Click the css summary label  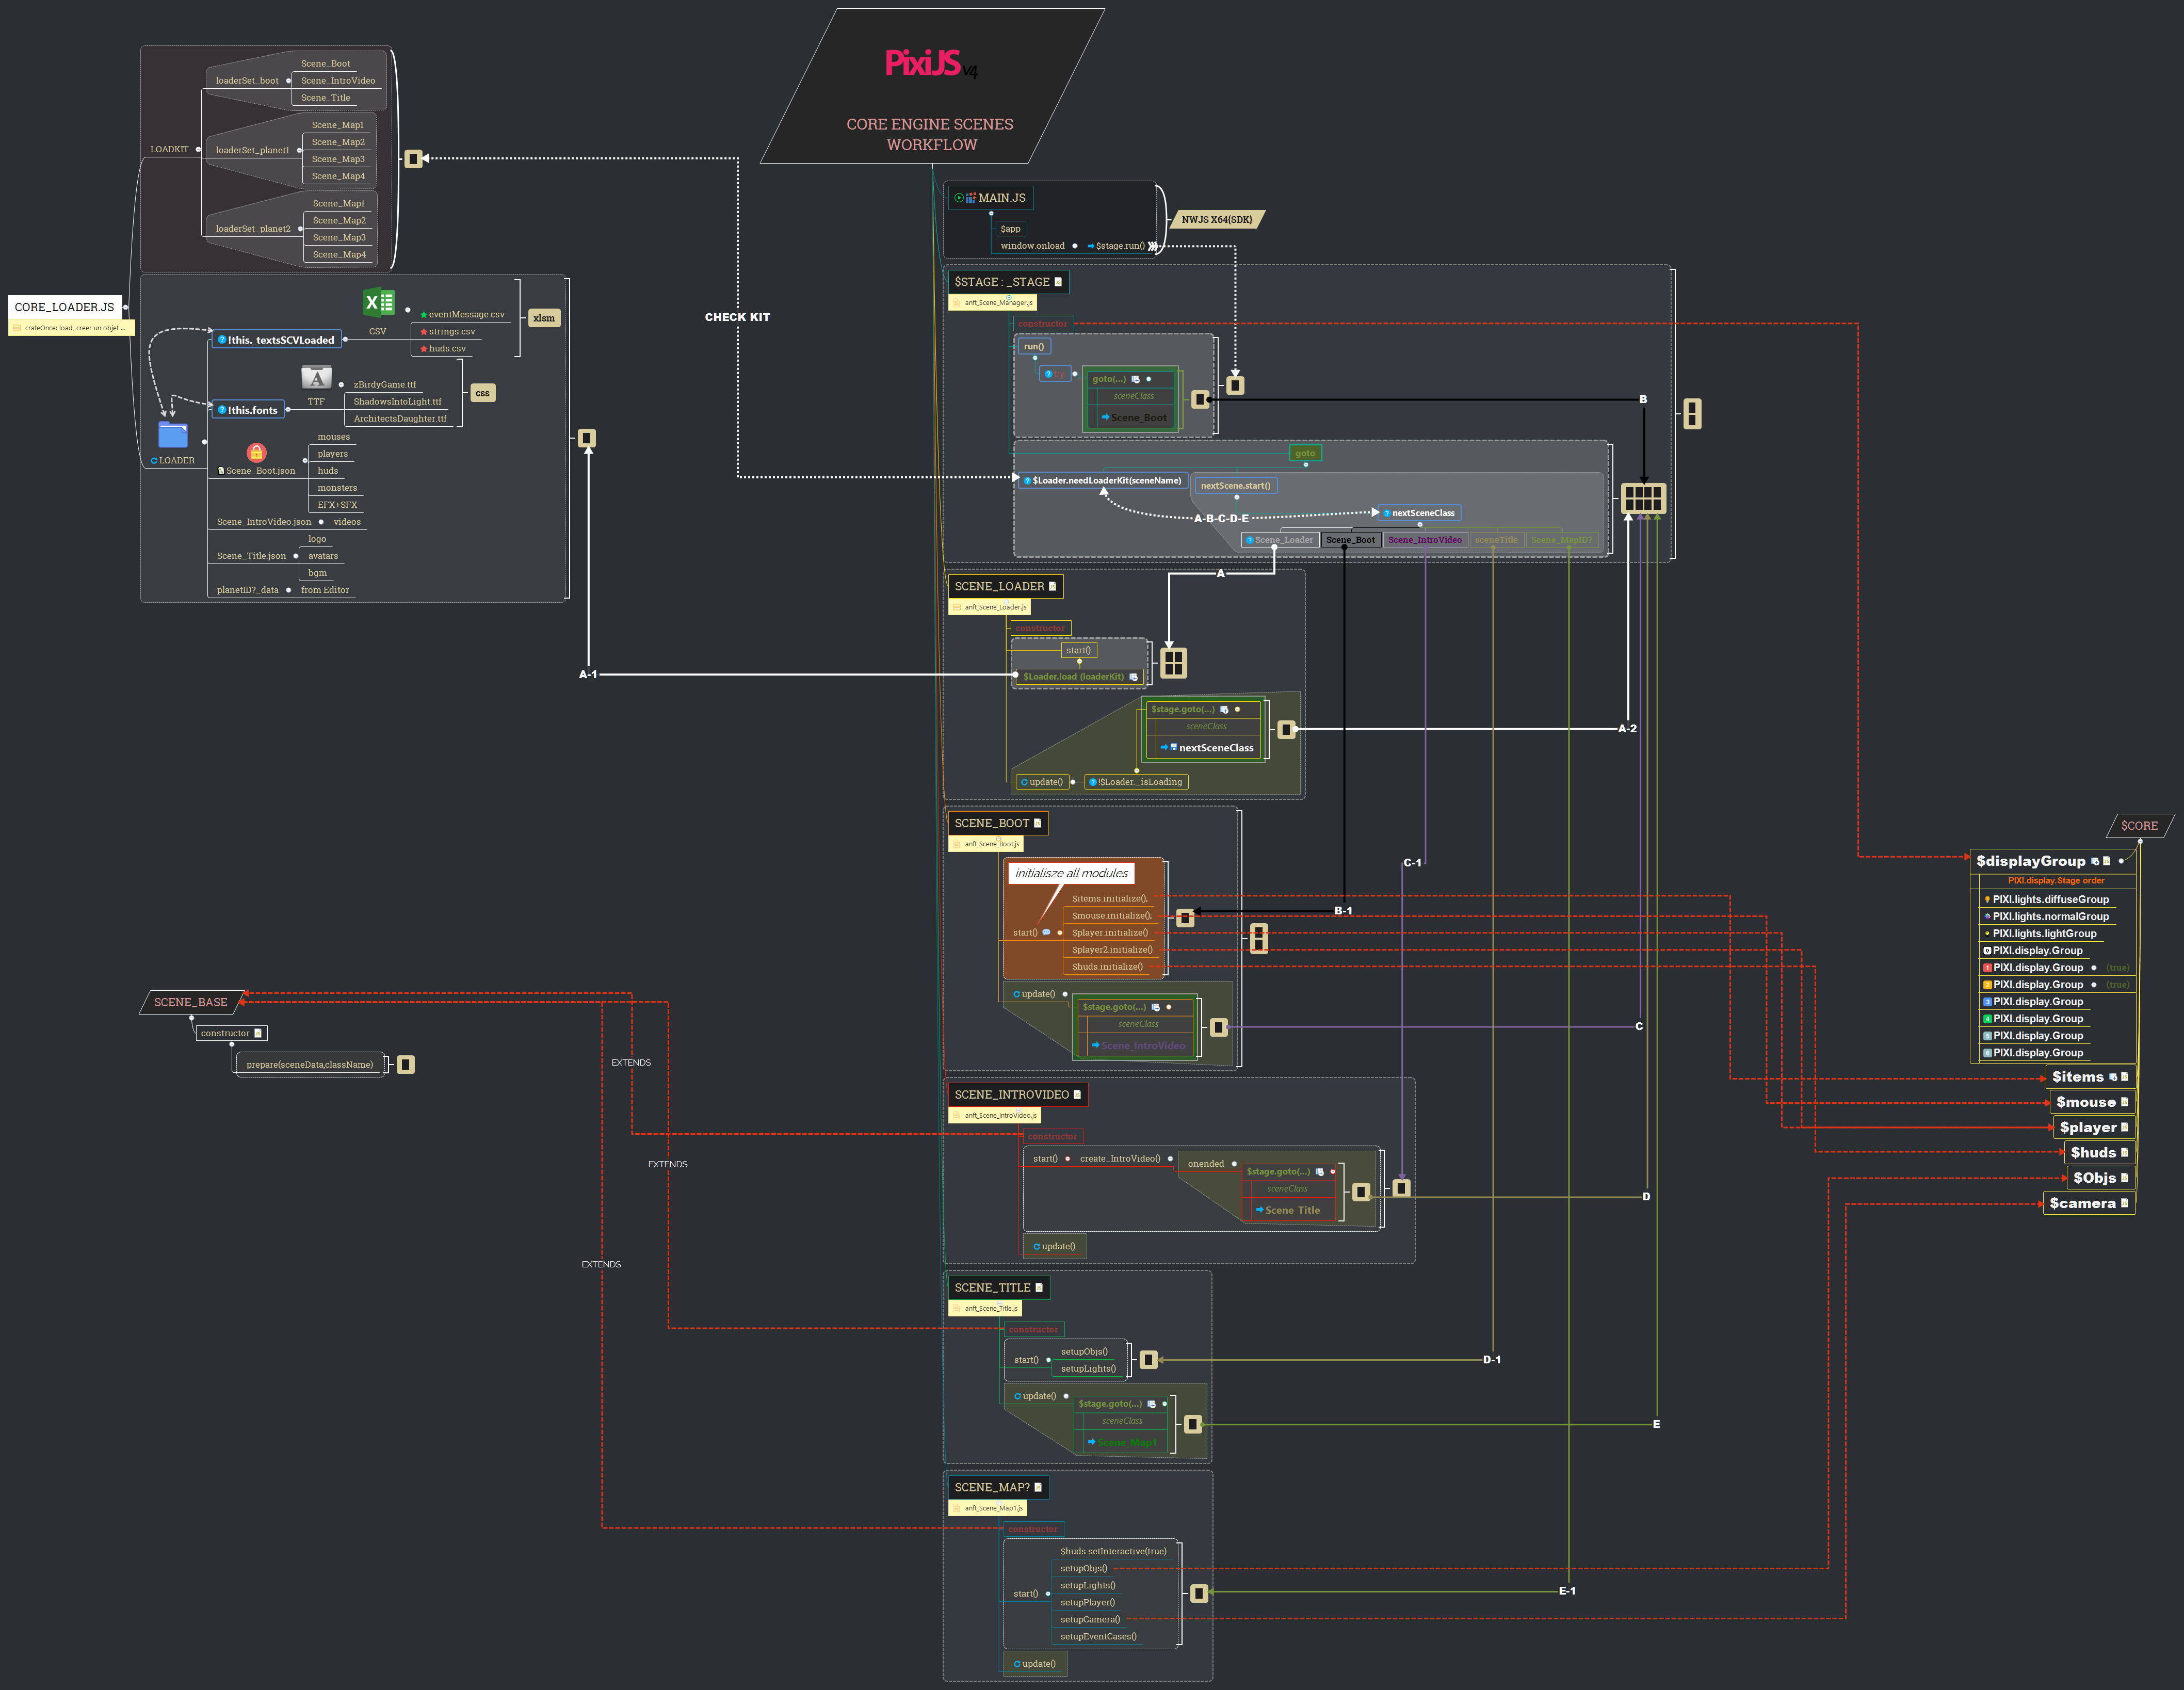point(482,393)
